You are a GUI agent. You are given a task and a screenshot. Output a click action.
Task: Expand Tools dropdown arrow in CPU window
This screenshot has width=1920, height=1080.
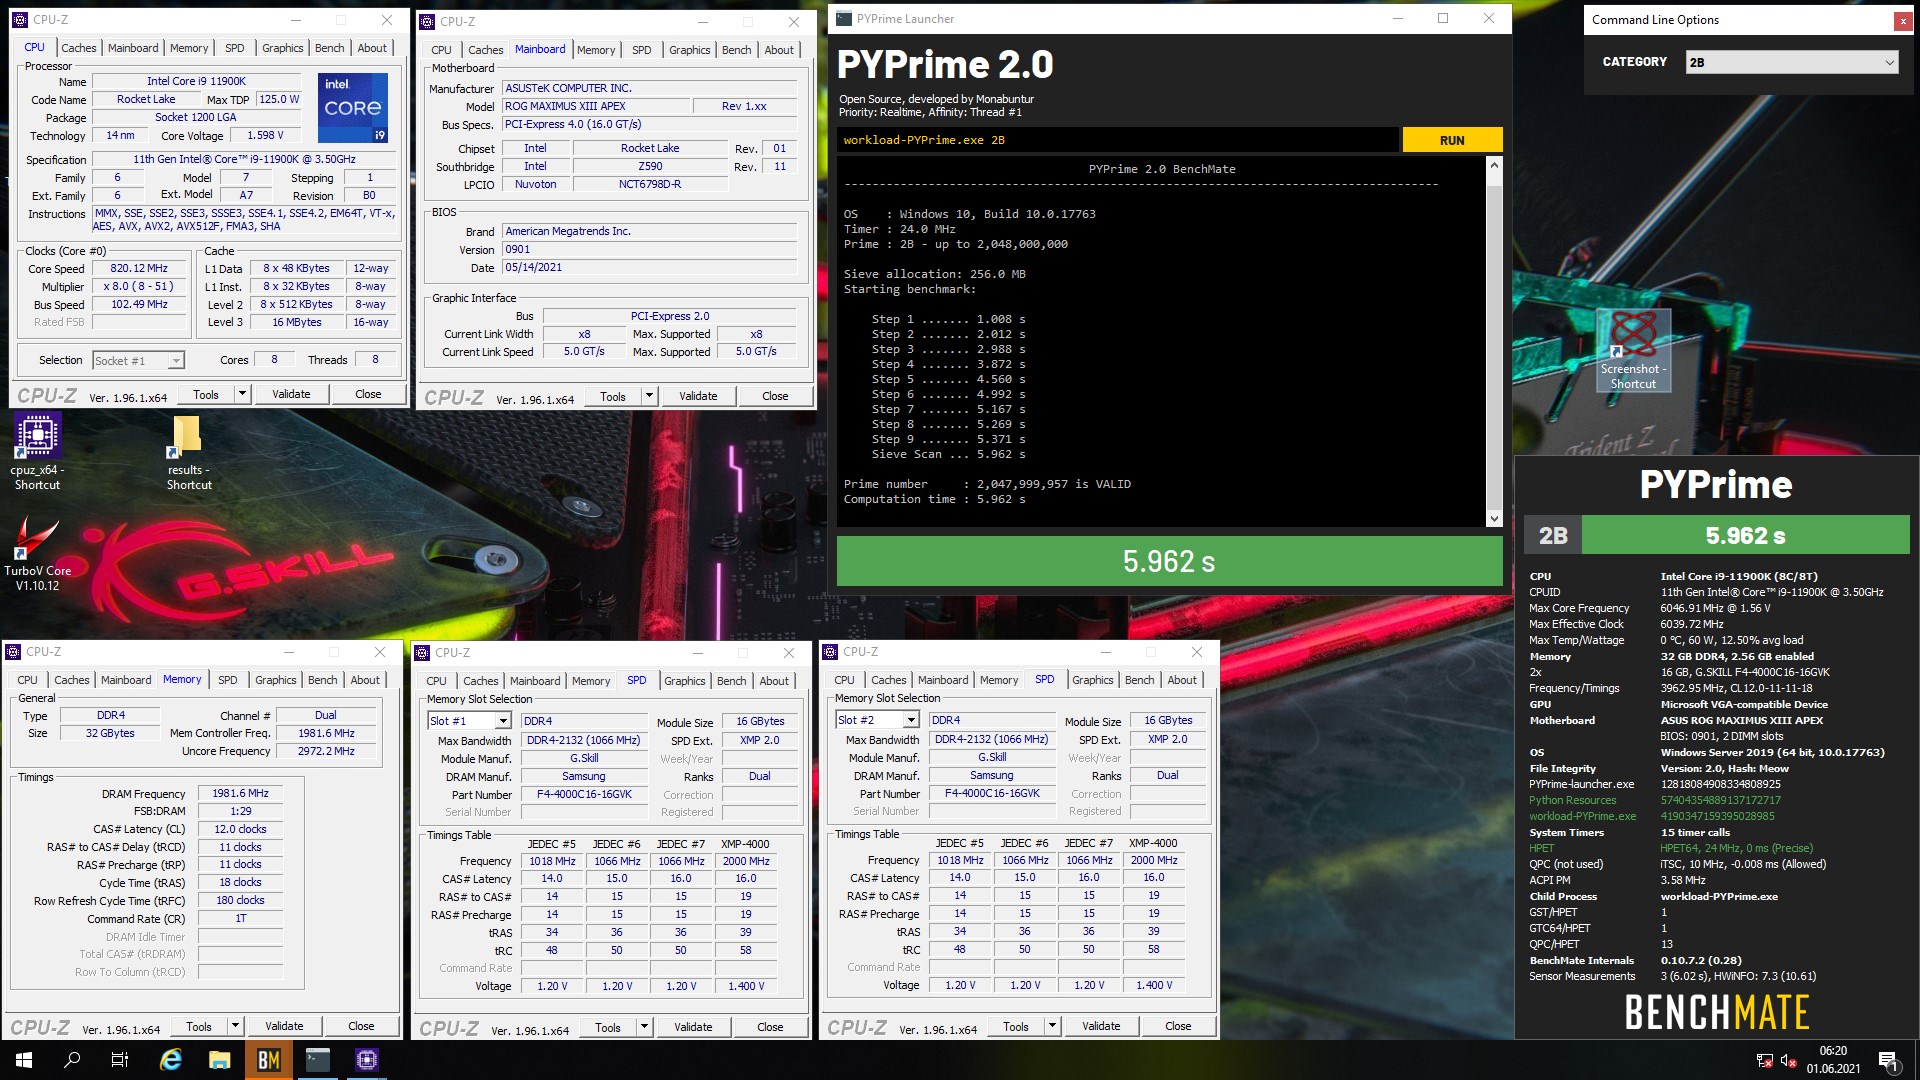pyautogui.click(x=242, y=394)
